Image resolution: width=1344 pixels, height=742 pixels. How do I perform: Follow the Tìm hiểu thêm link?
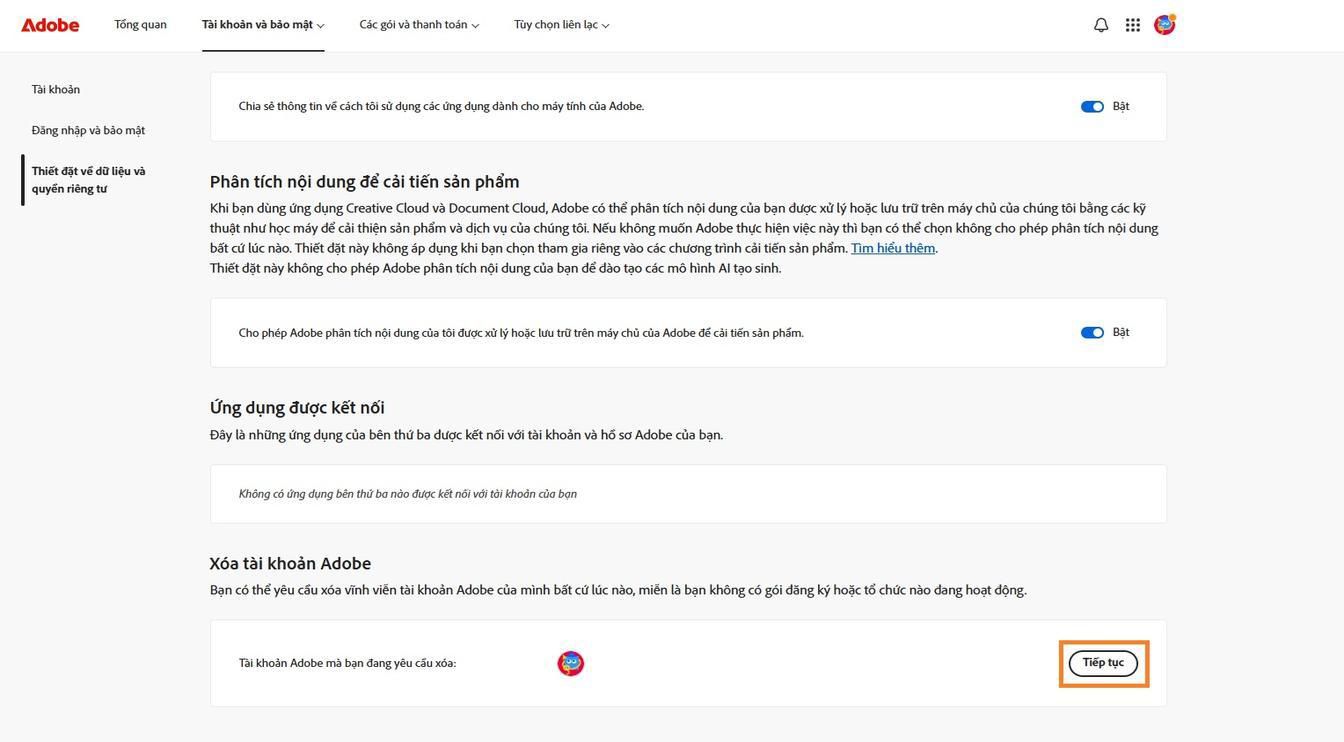[x=893, y=248]
